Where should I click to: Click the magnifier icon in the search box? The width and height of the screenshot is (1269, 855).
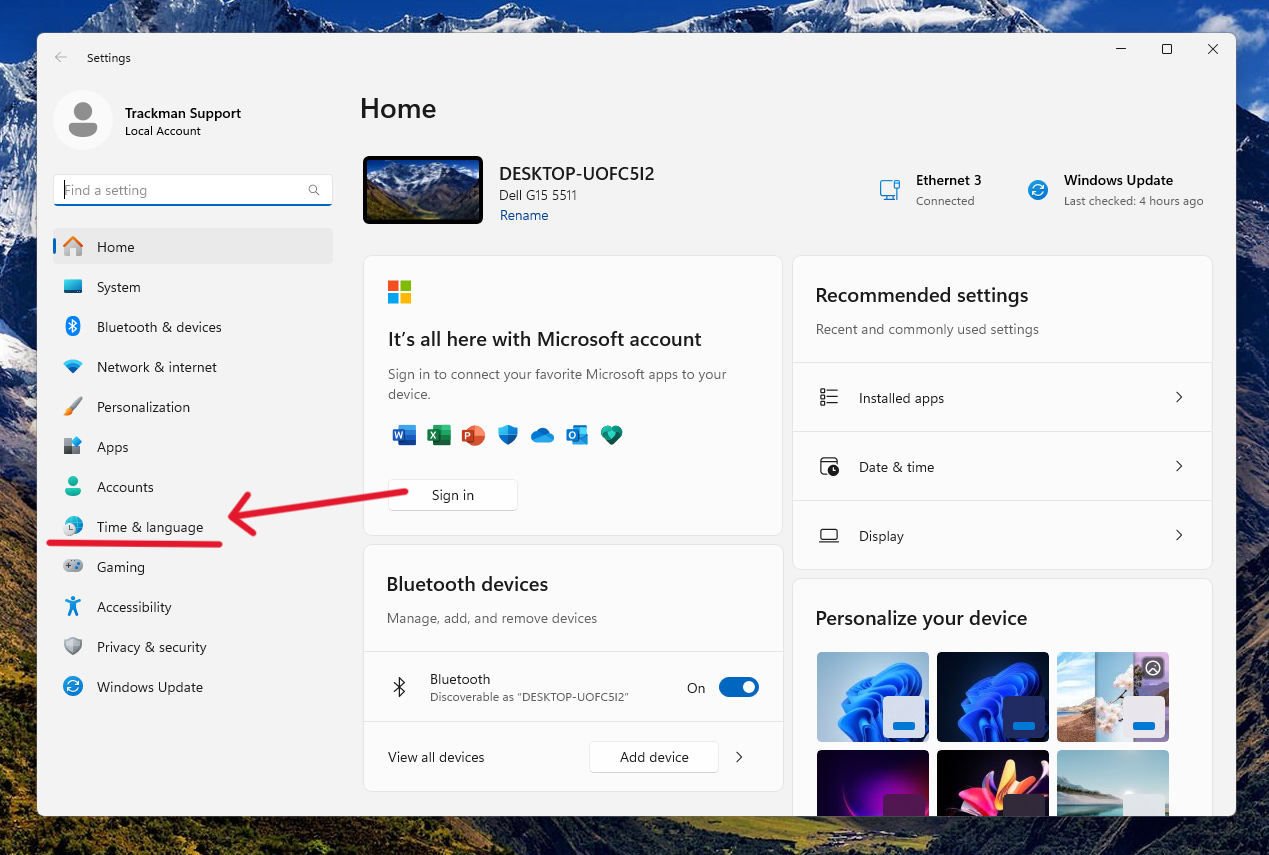[314, 190]
